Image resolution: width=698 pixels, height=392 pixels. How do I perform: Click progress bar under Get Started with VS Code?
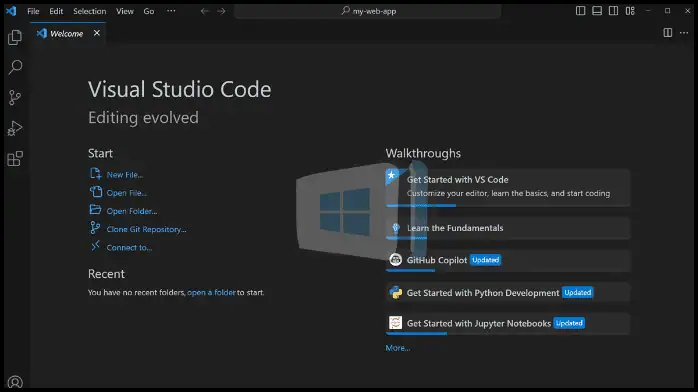click(x=421, y=206)
